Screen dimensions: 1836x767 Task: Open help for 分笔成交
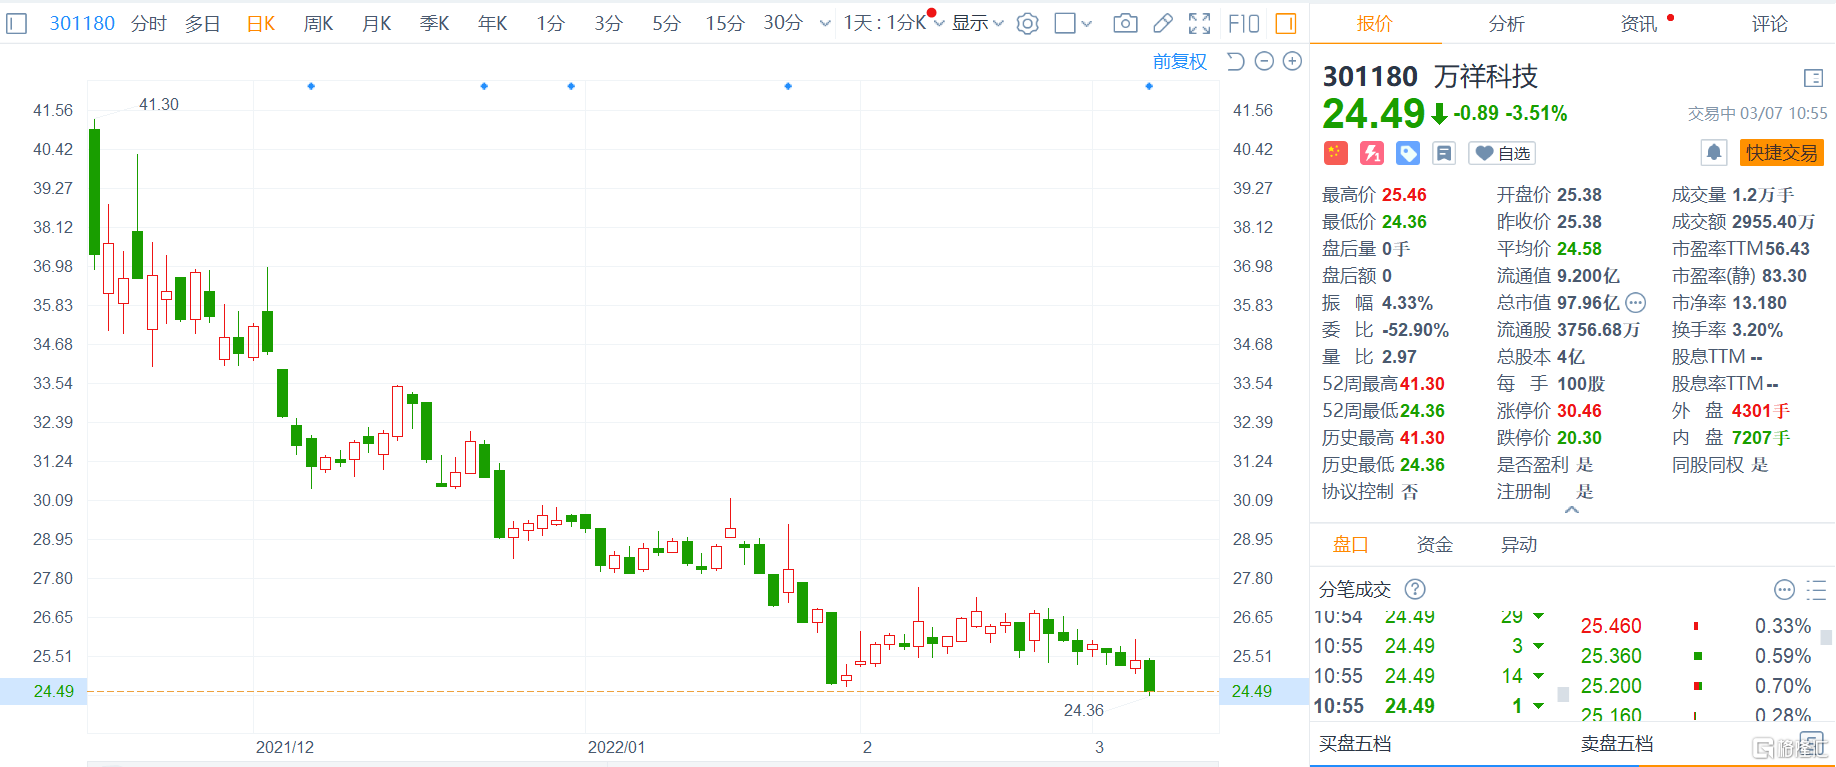point(1415,589)
